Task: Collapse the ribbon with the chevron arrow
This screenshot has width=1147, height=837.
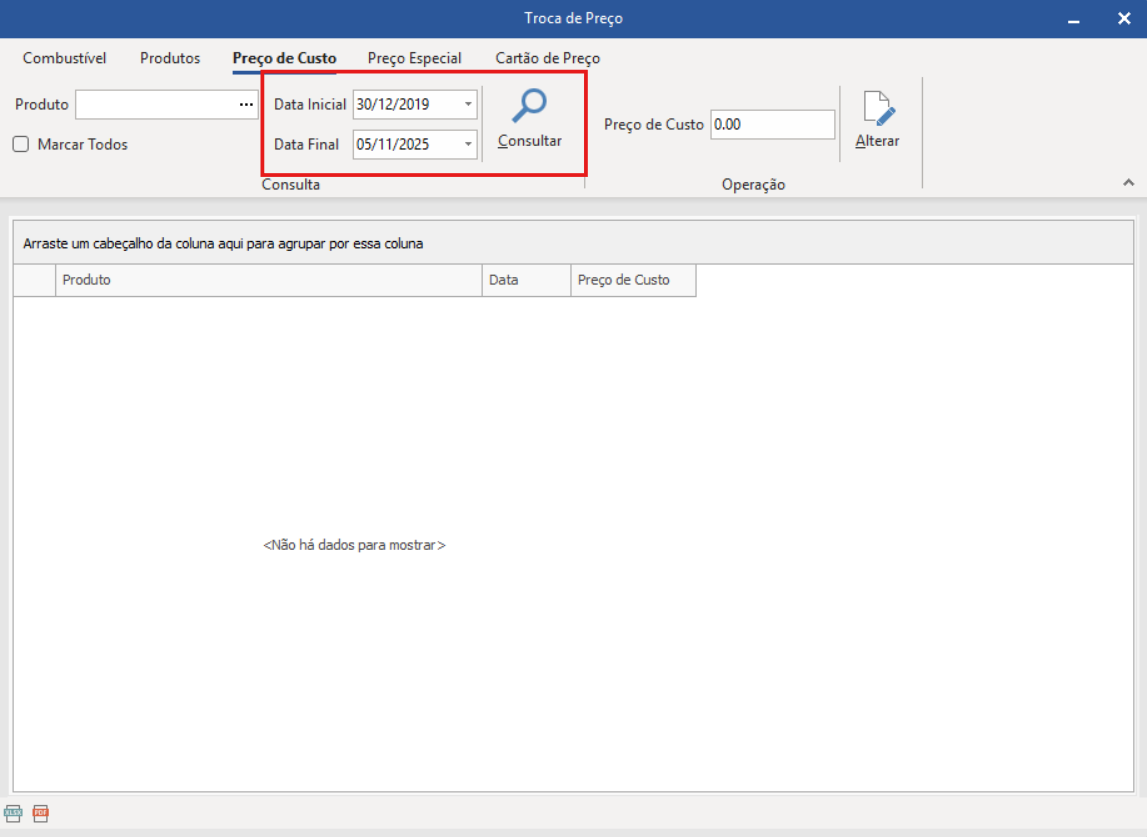Action: coord(1128,183)
